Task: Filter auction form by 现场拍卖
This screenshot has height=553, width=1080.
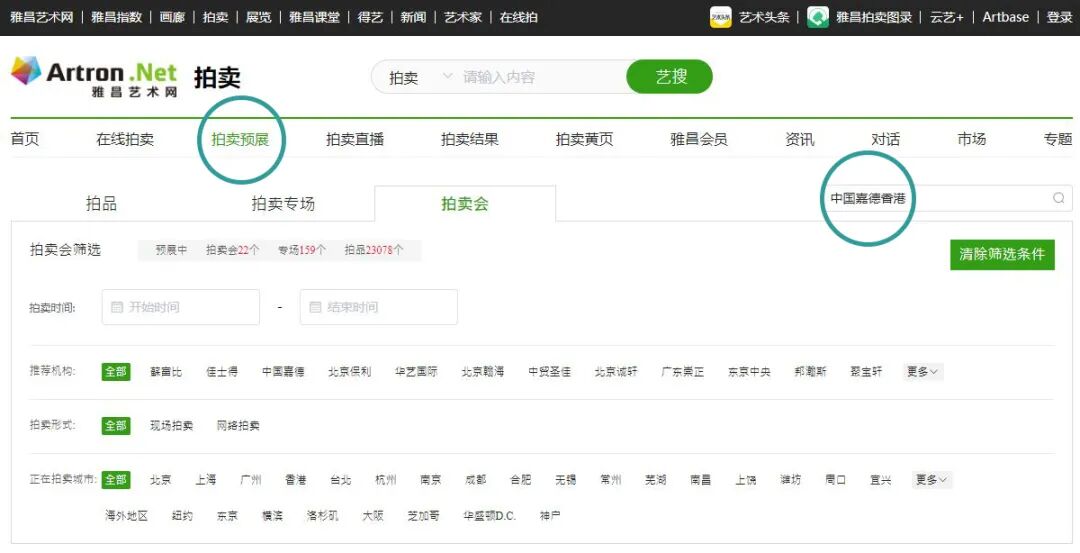Action: coord(172,426)
